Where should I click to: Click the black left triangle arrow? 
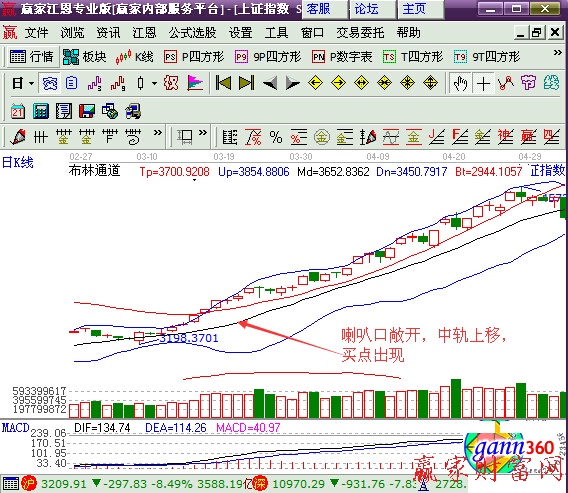[270, 83]
